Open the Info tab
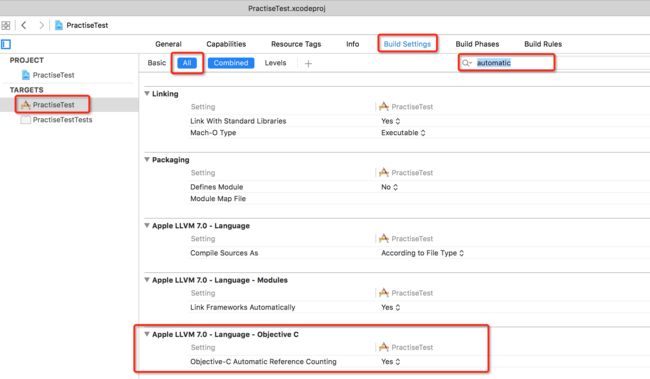The image size is (650, 379). point(352,44)
